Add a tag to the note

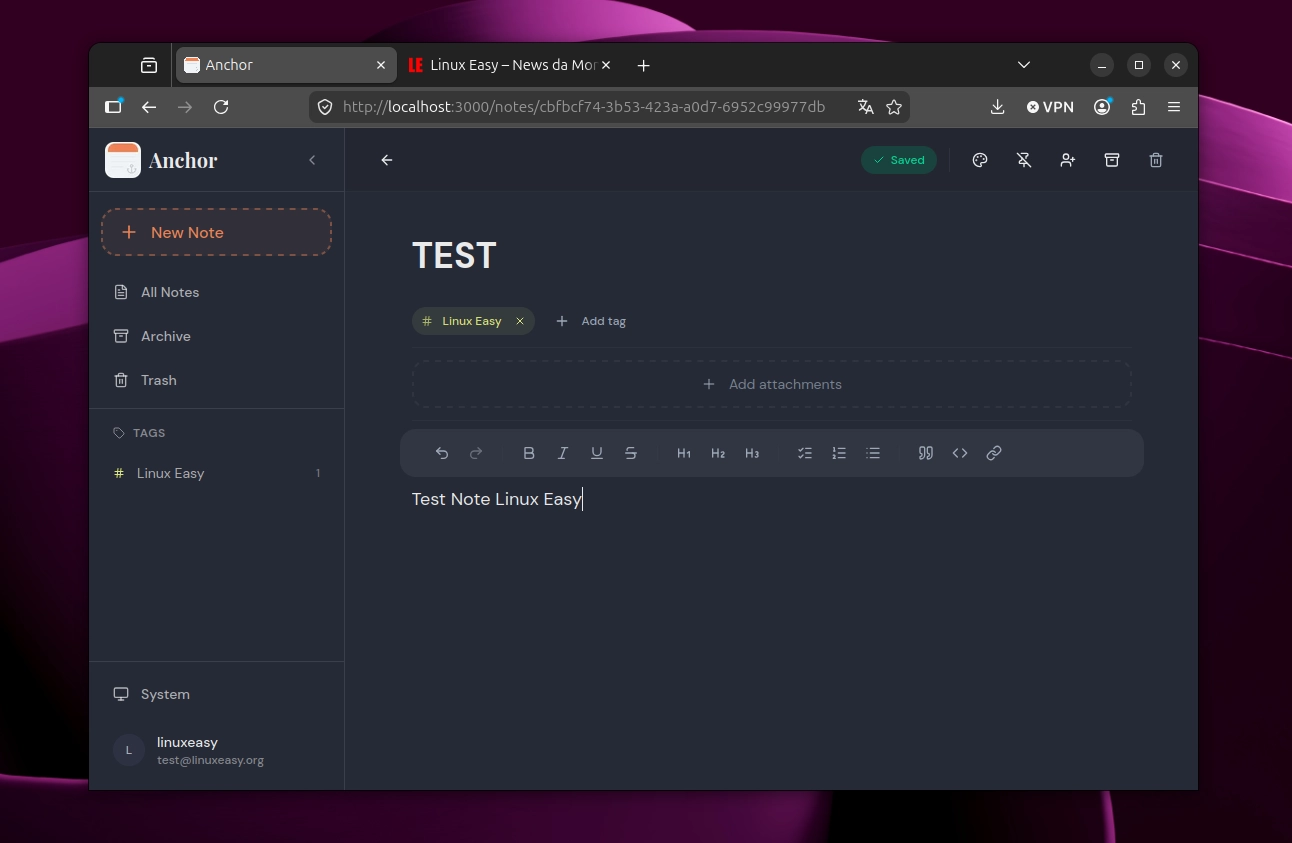coord(591,321)
